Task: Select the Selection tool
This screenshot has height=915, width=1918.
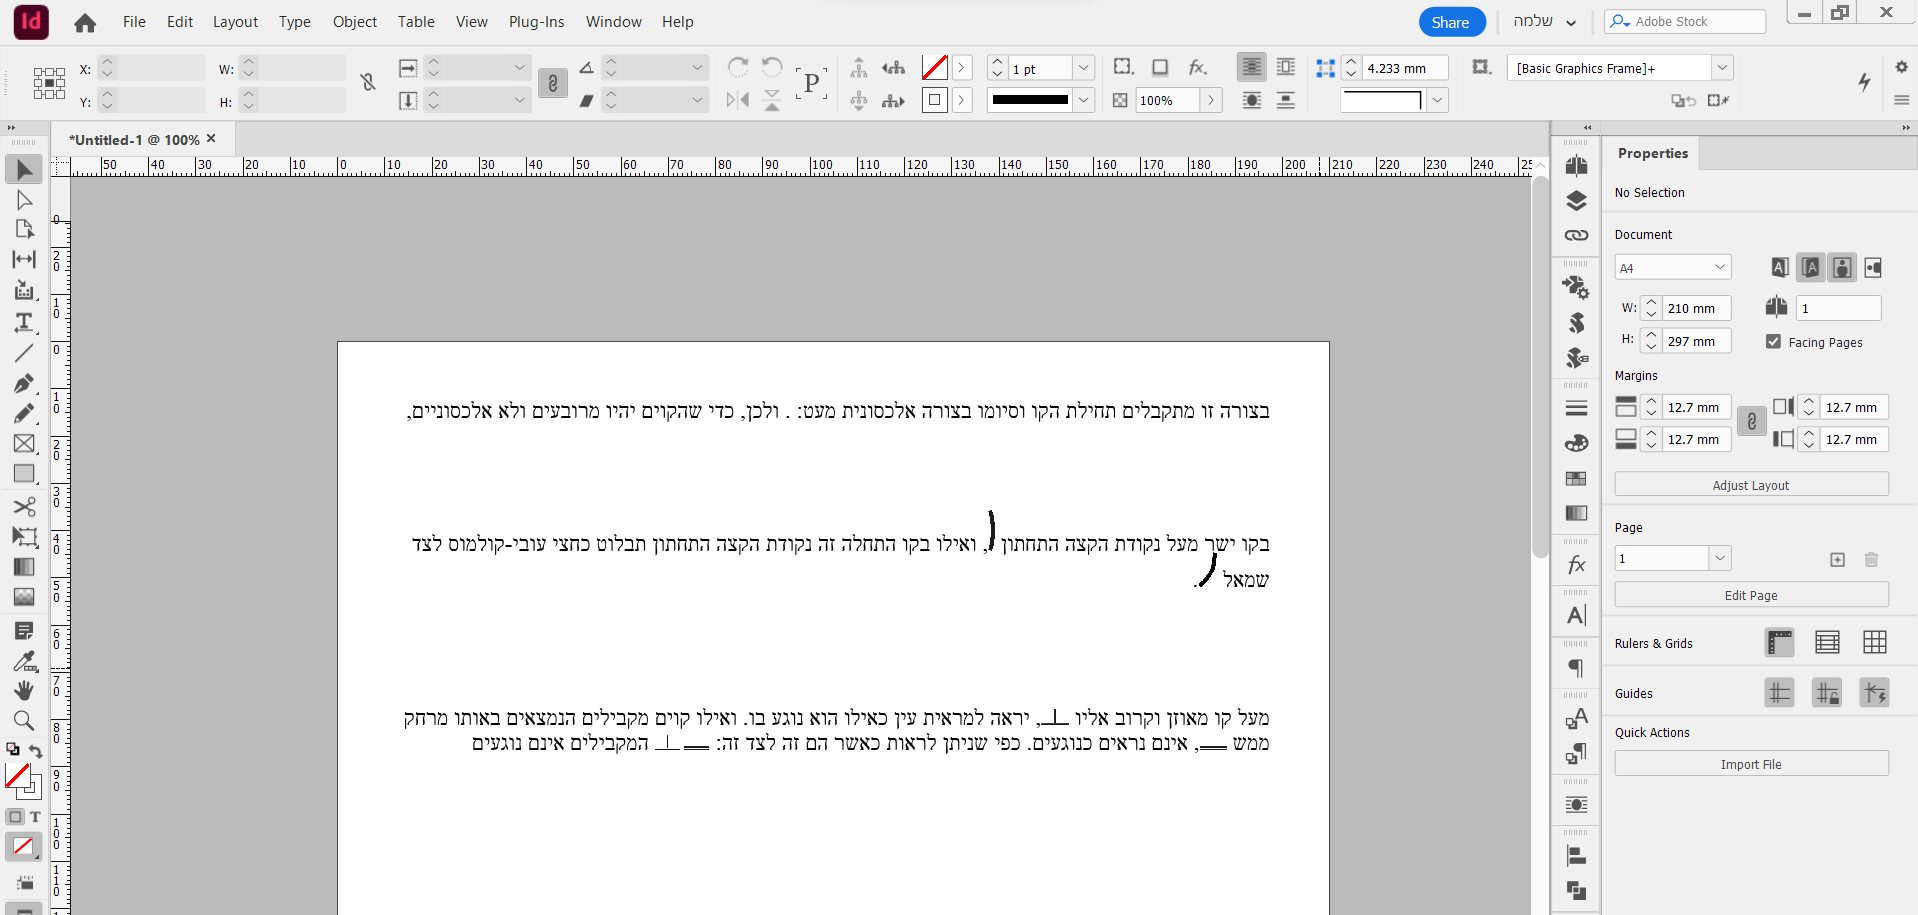Action: coord(24,170)
